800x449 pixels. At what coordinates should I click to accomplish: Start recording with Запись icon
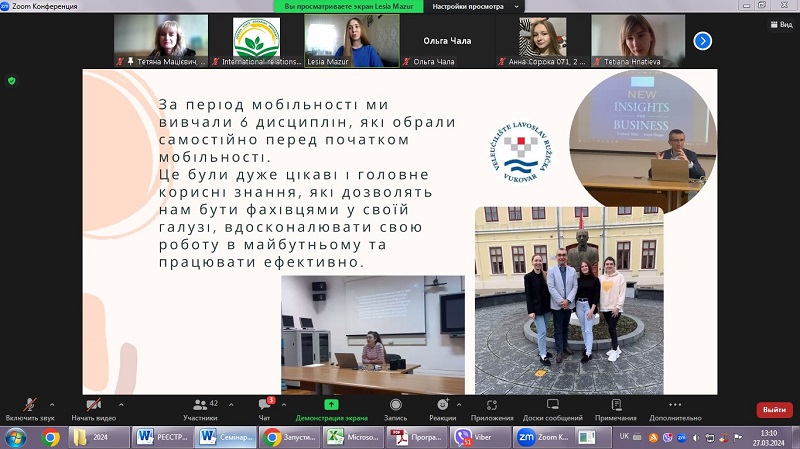[x=395, y=404]
